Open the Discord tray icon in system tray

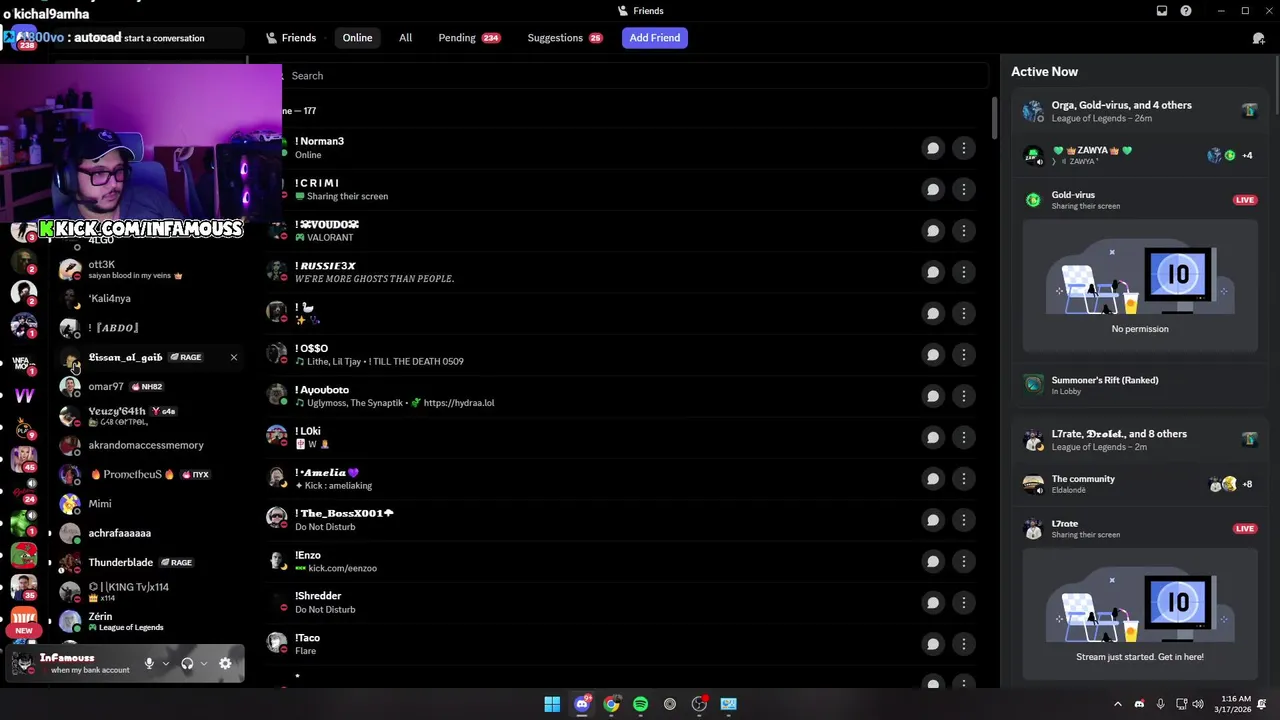tap(1139, 704)
